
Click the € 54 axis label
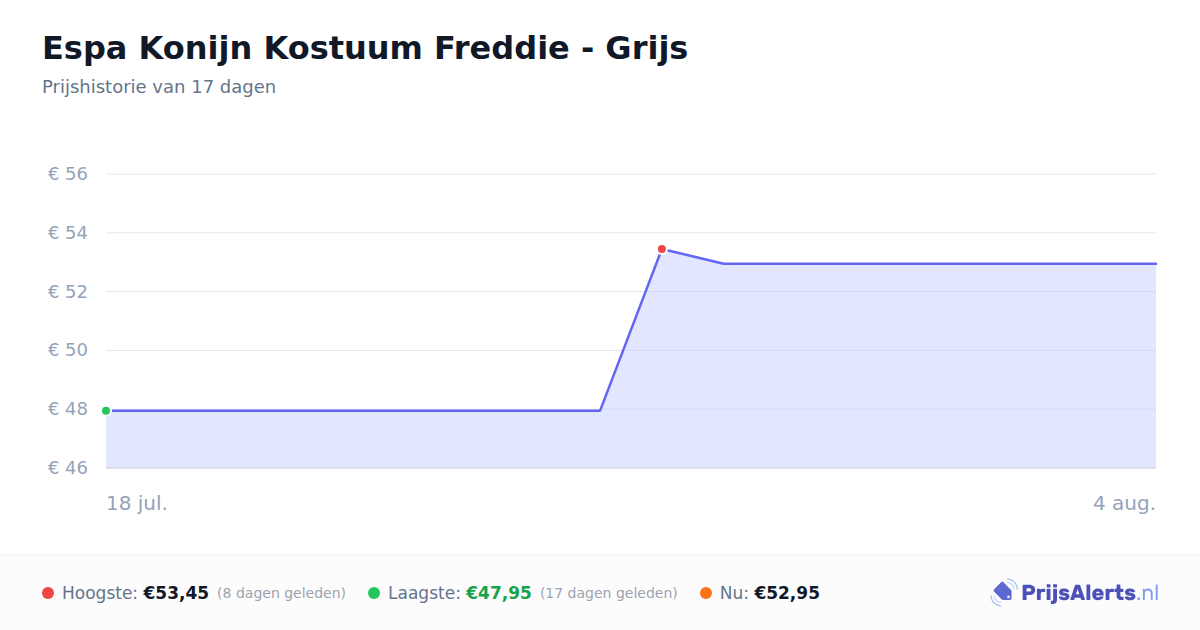pos(68,233)
